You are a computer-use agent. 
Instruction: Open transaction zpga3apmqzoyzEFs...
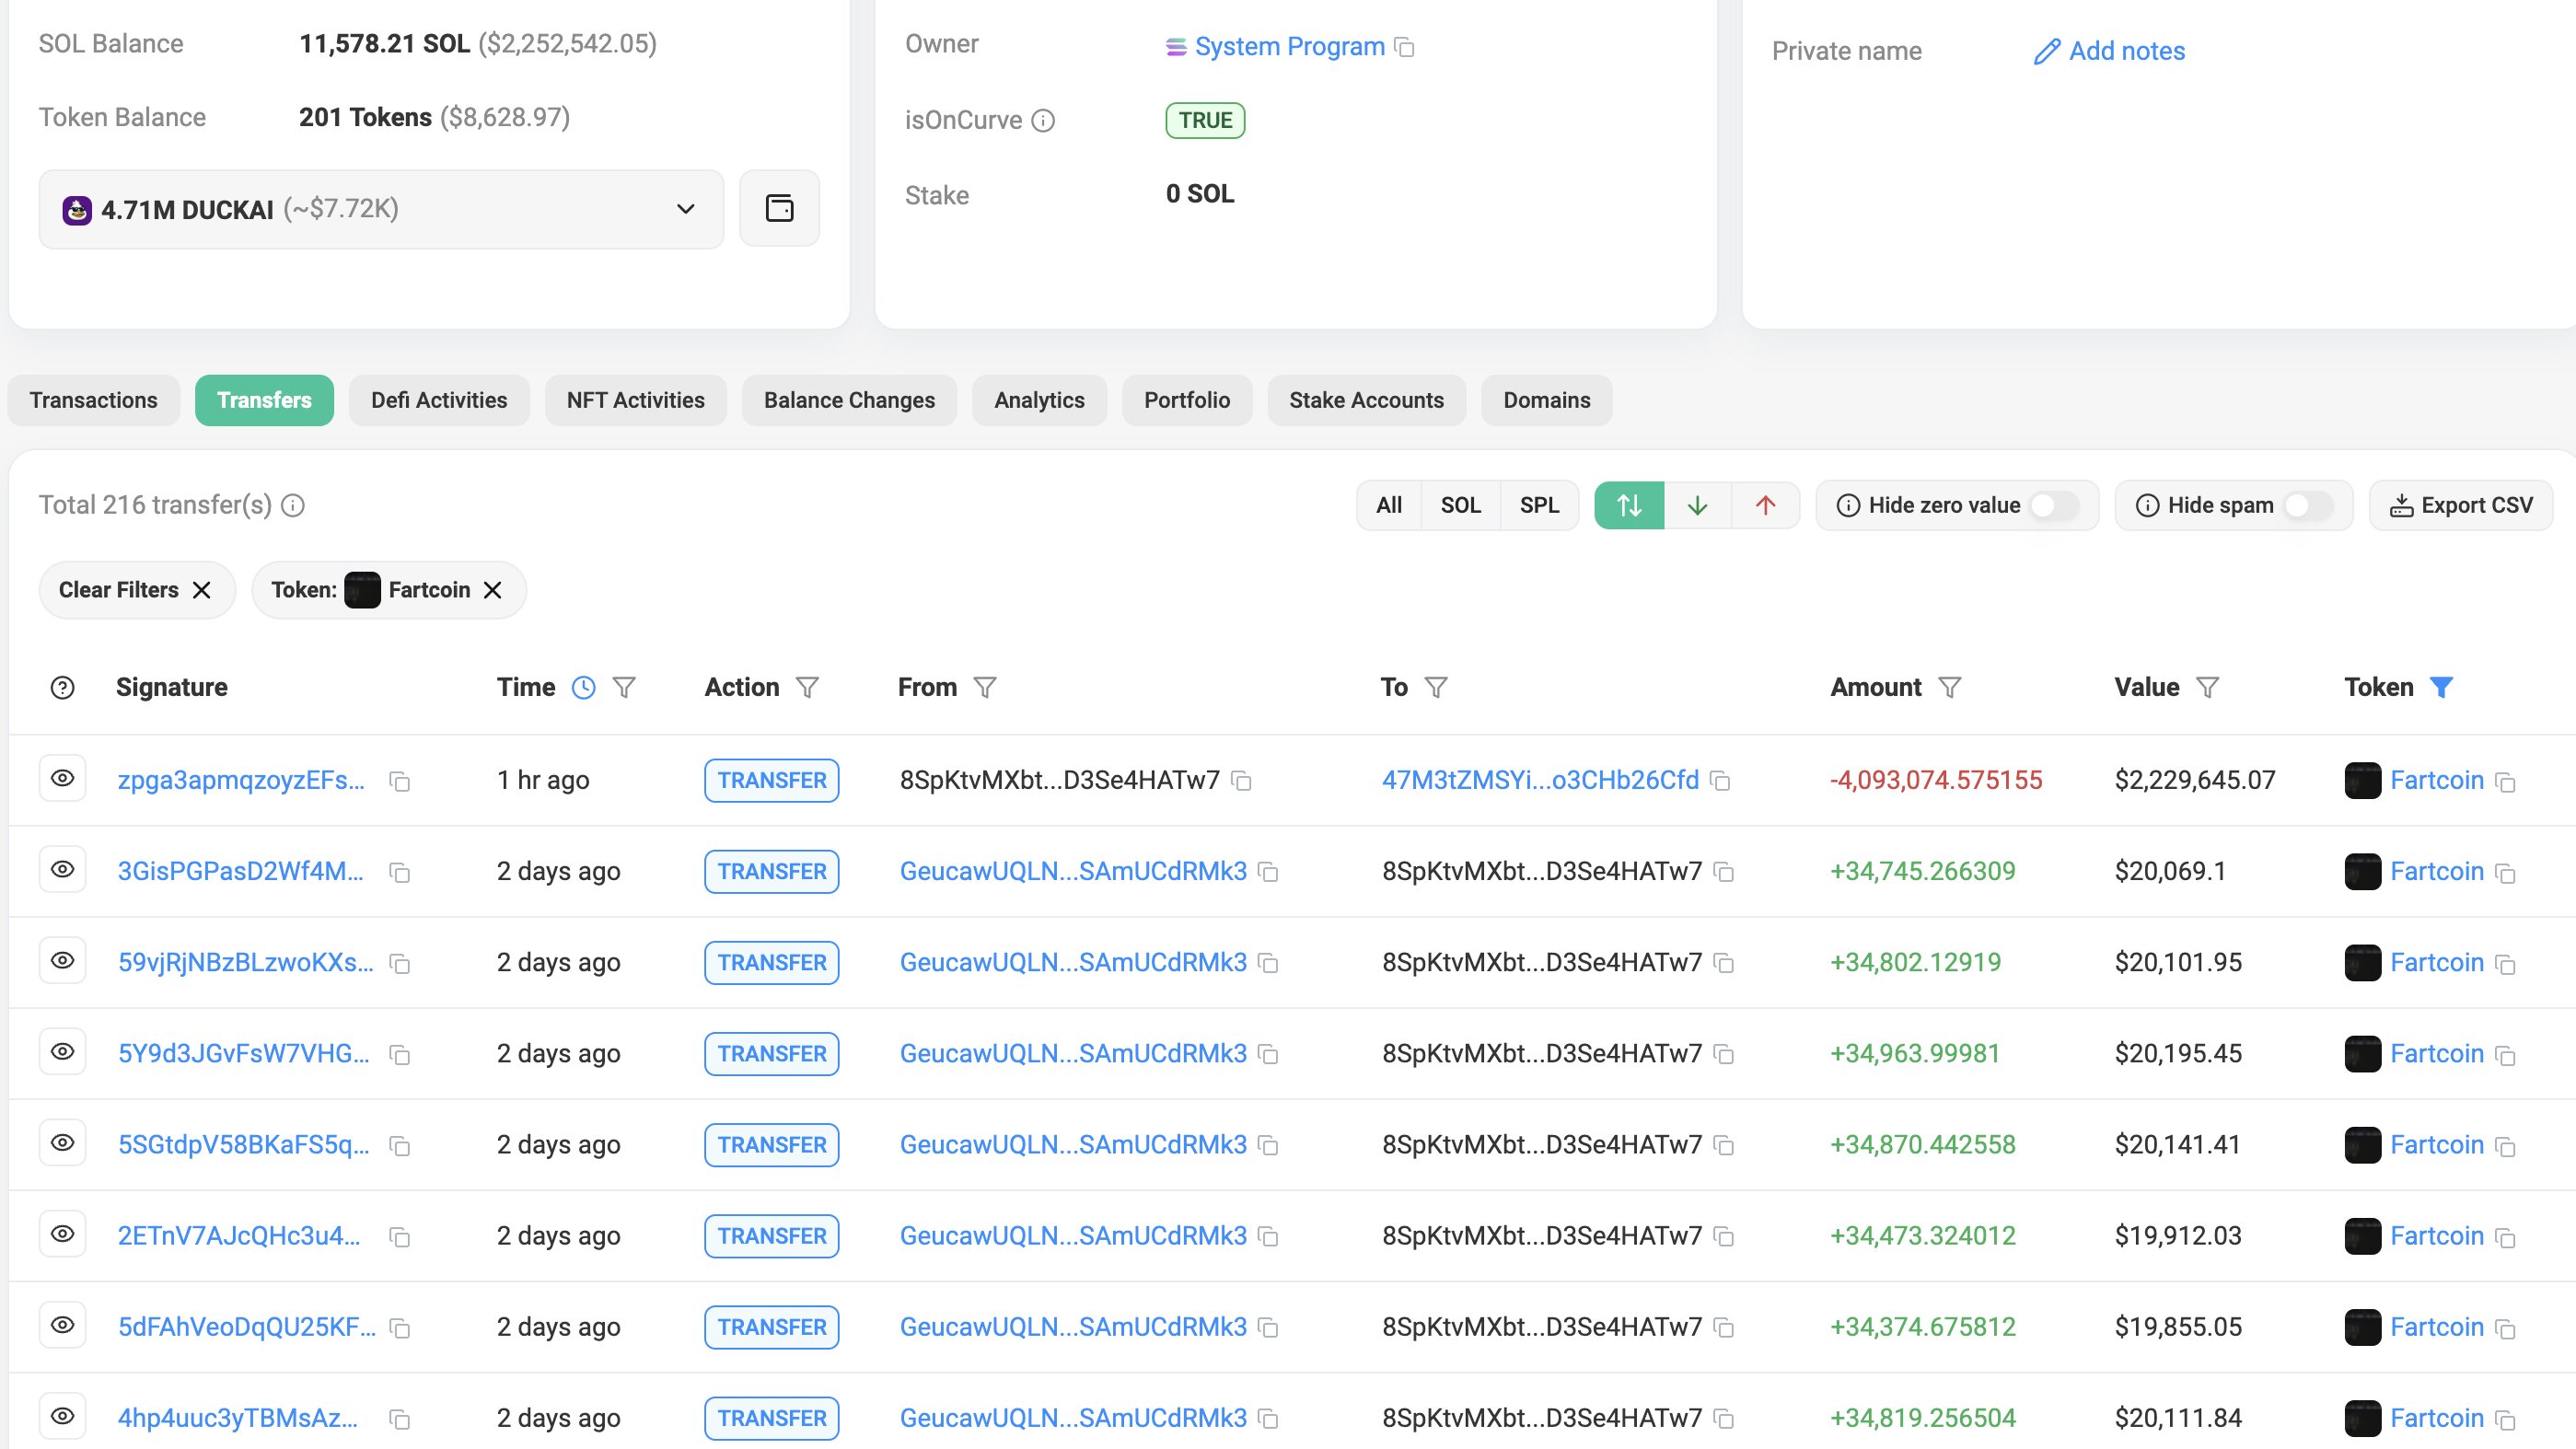(x=241, y=780)
